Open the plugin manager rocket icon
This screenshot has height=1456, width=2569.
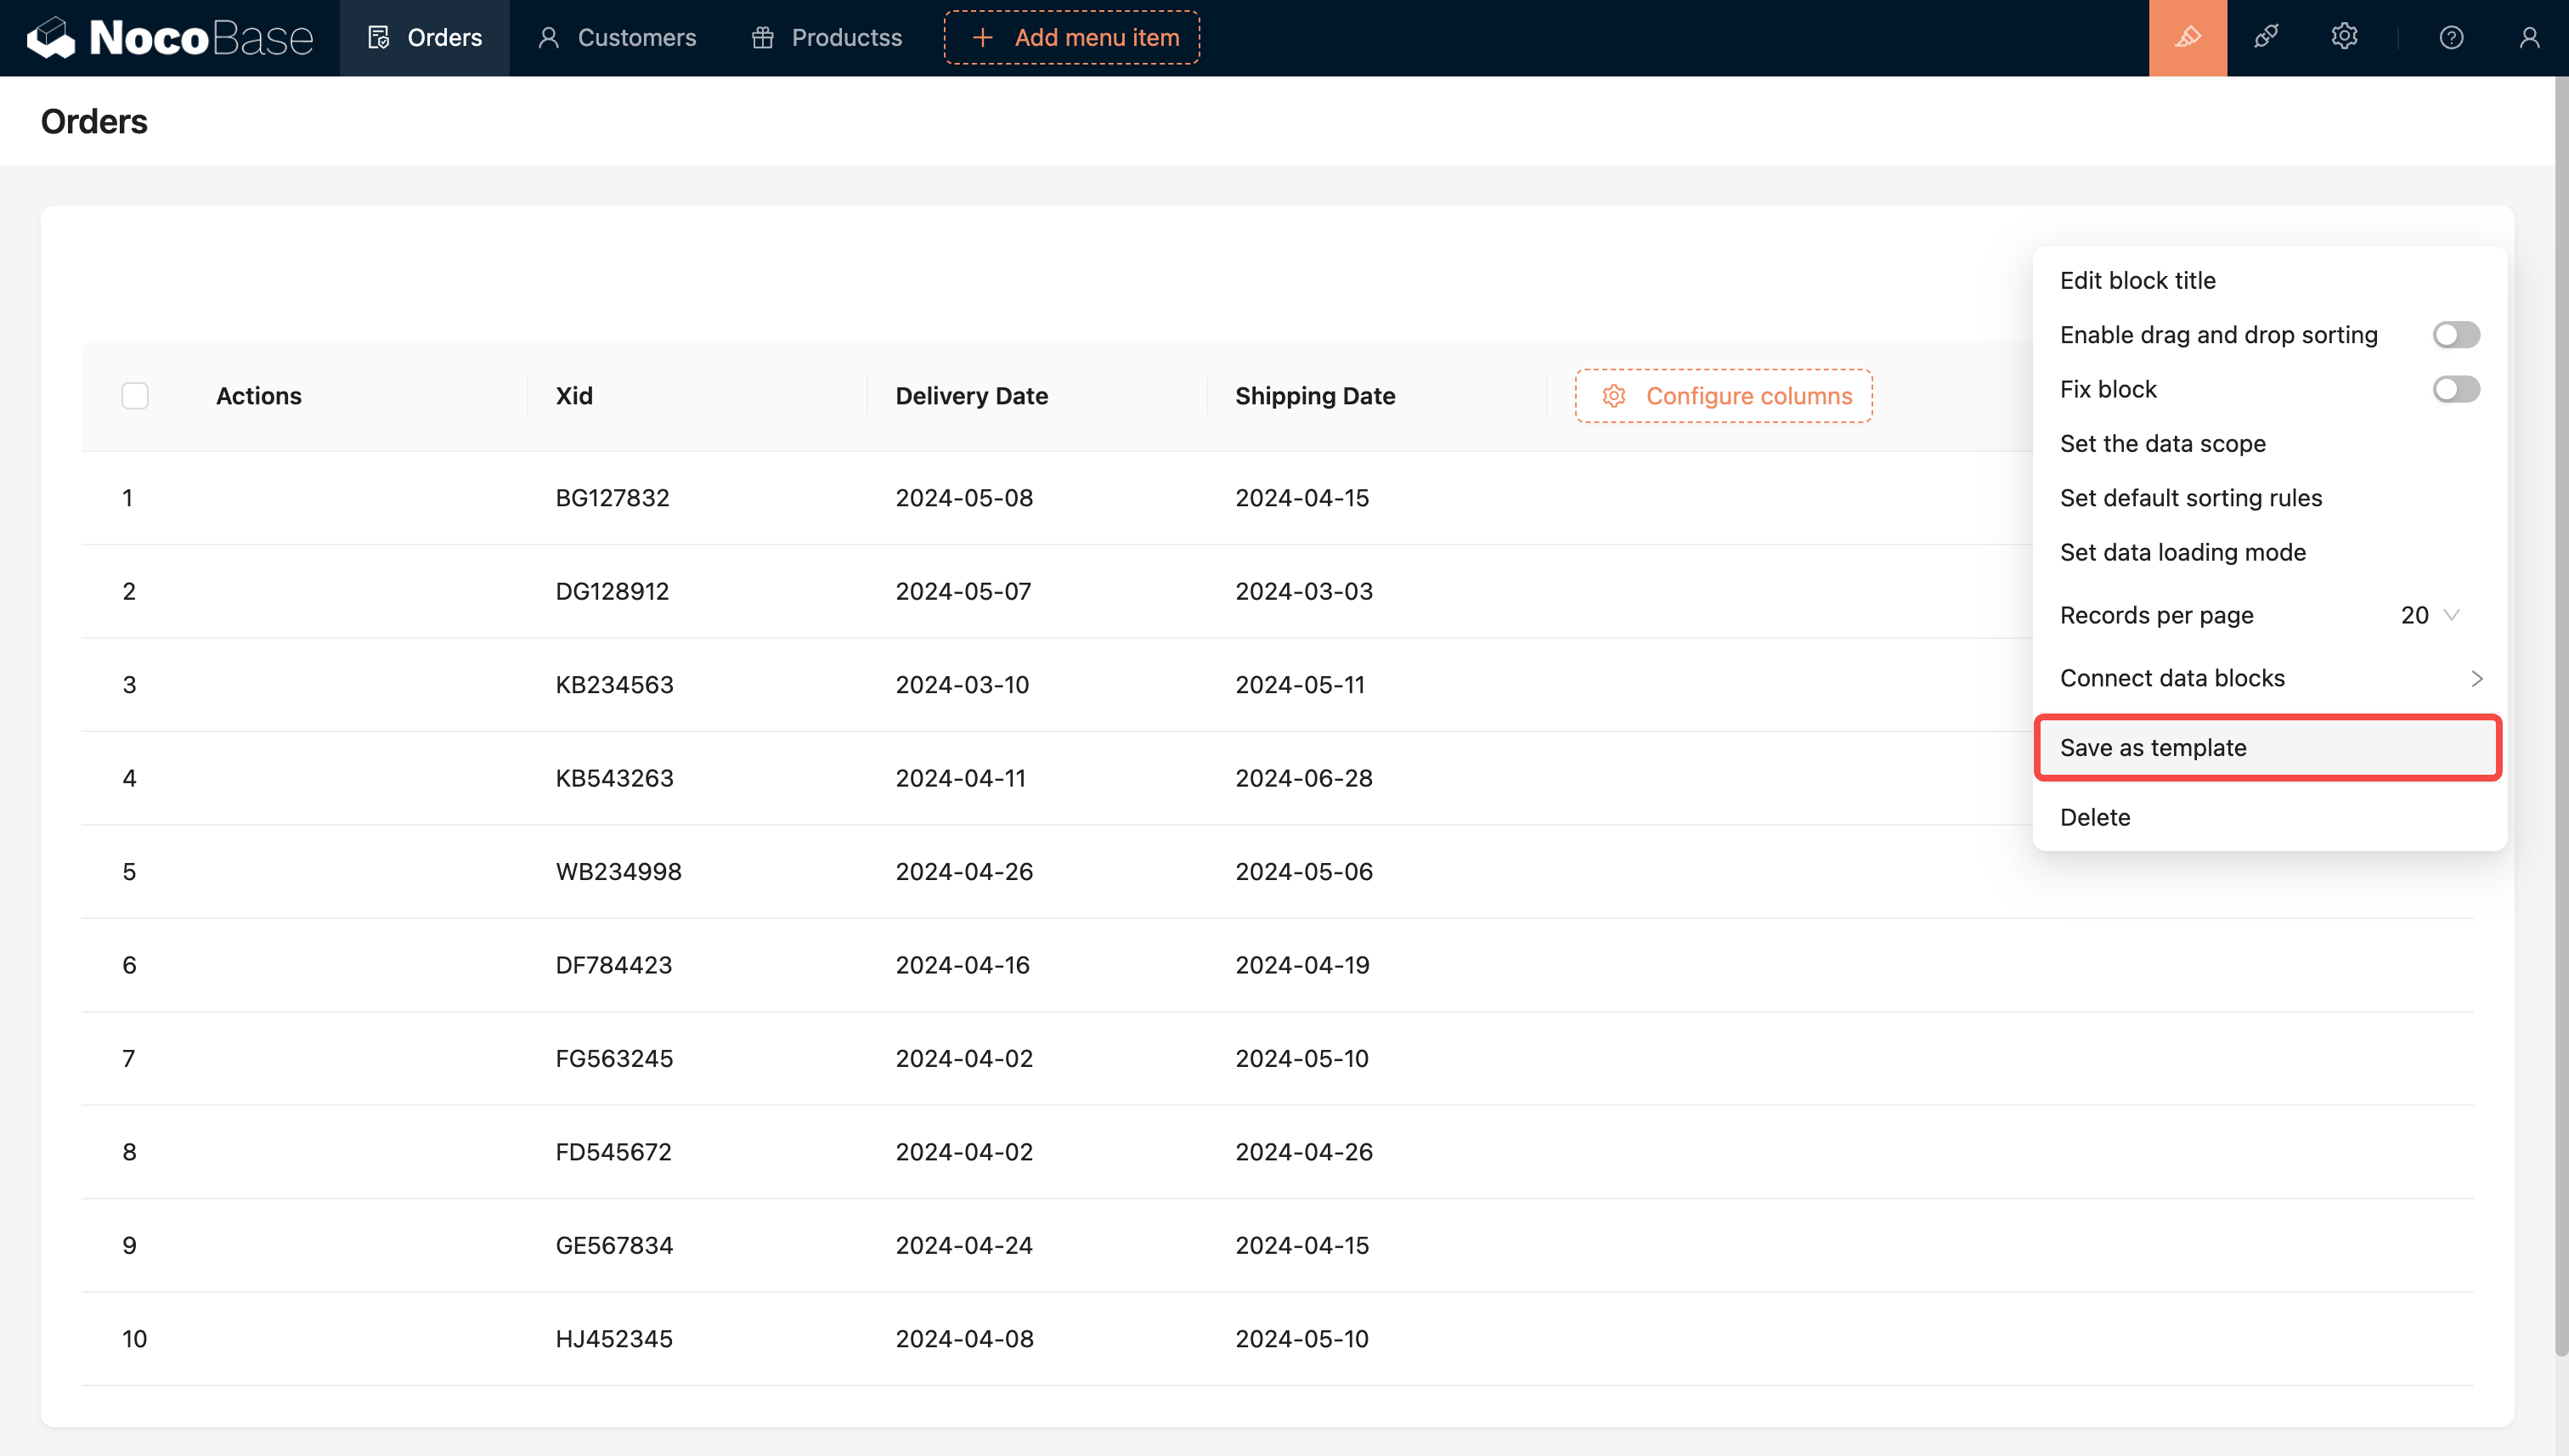(x=2266, y=38)
